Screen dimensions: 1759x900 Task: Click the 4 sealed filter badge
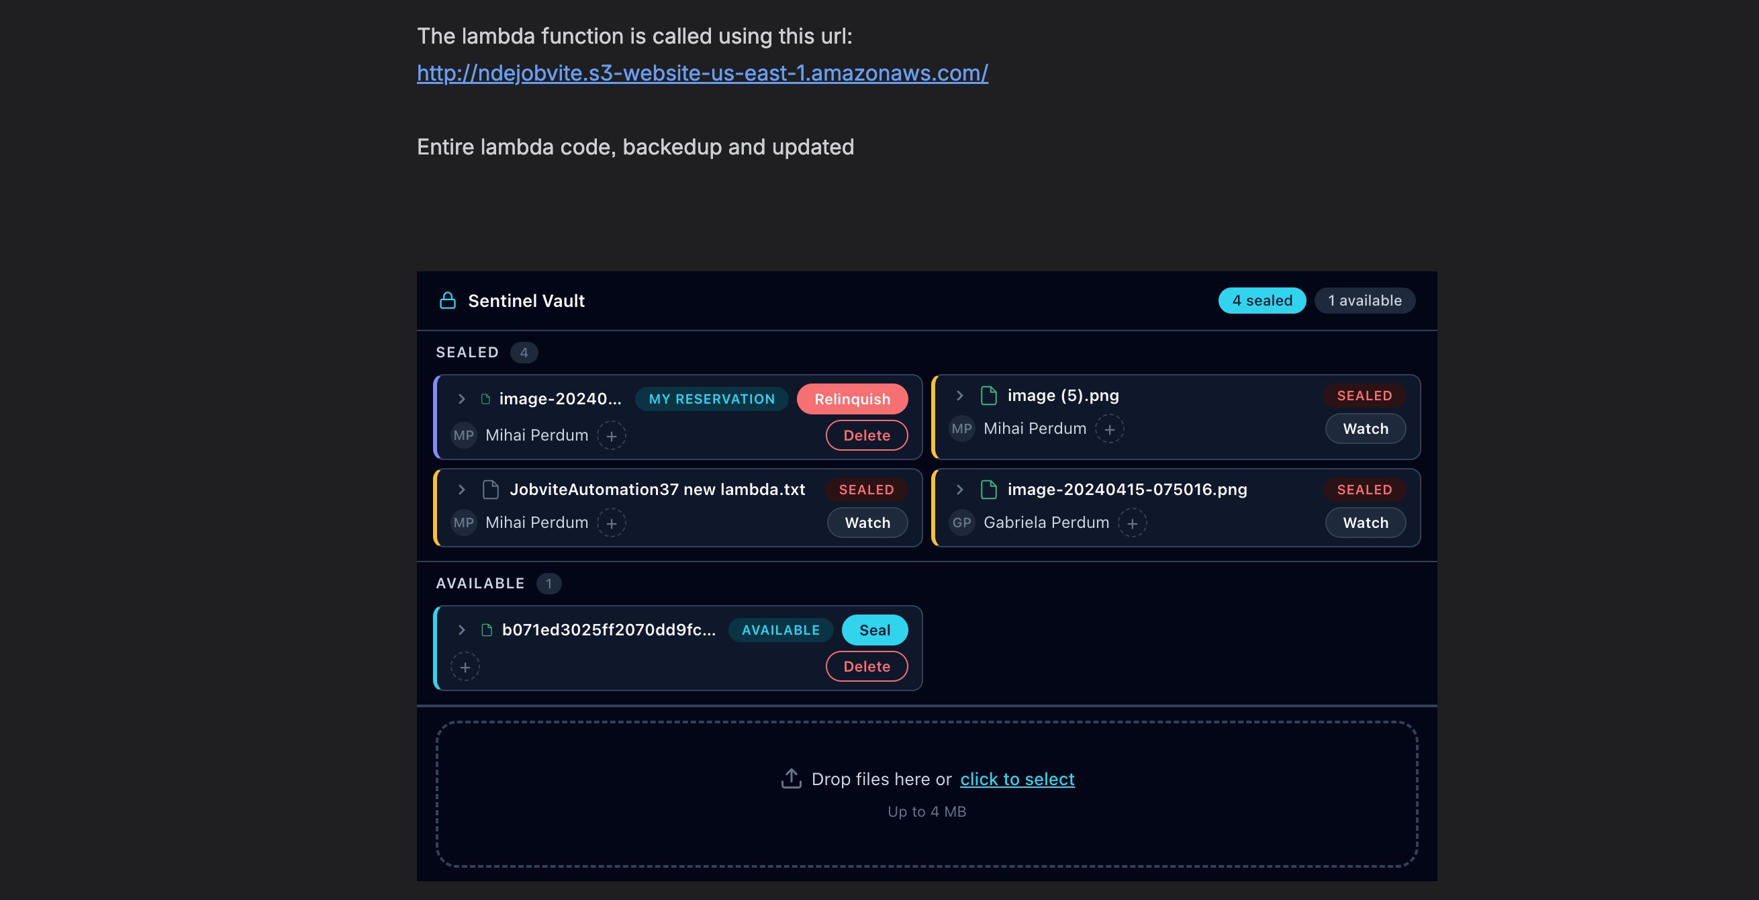pyautogui.click(x=1261, y=300)
